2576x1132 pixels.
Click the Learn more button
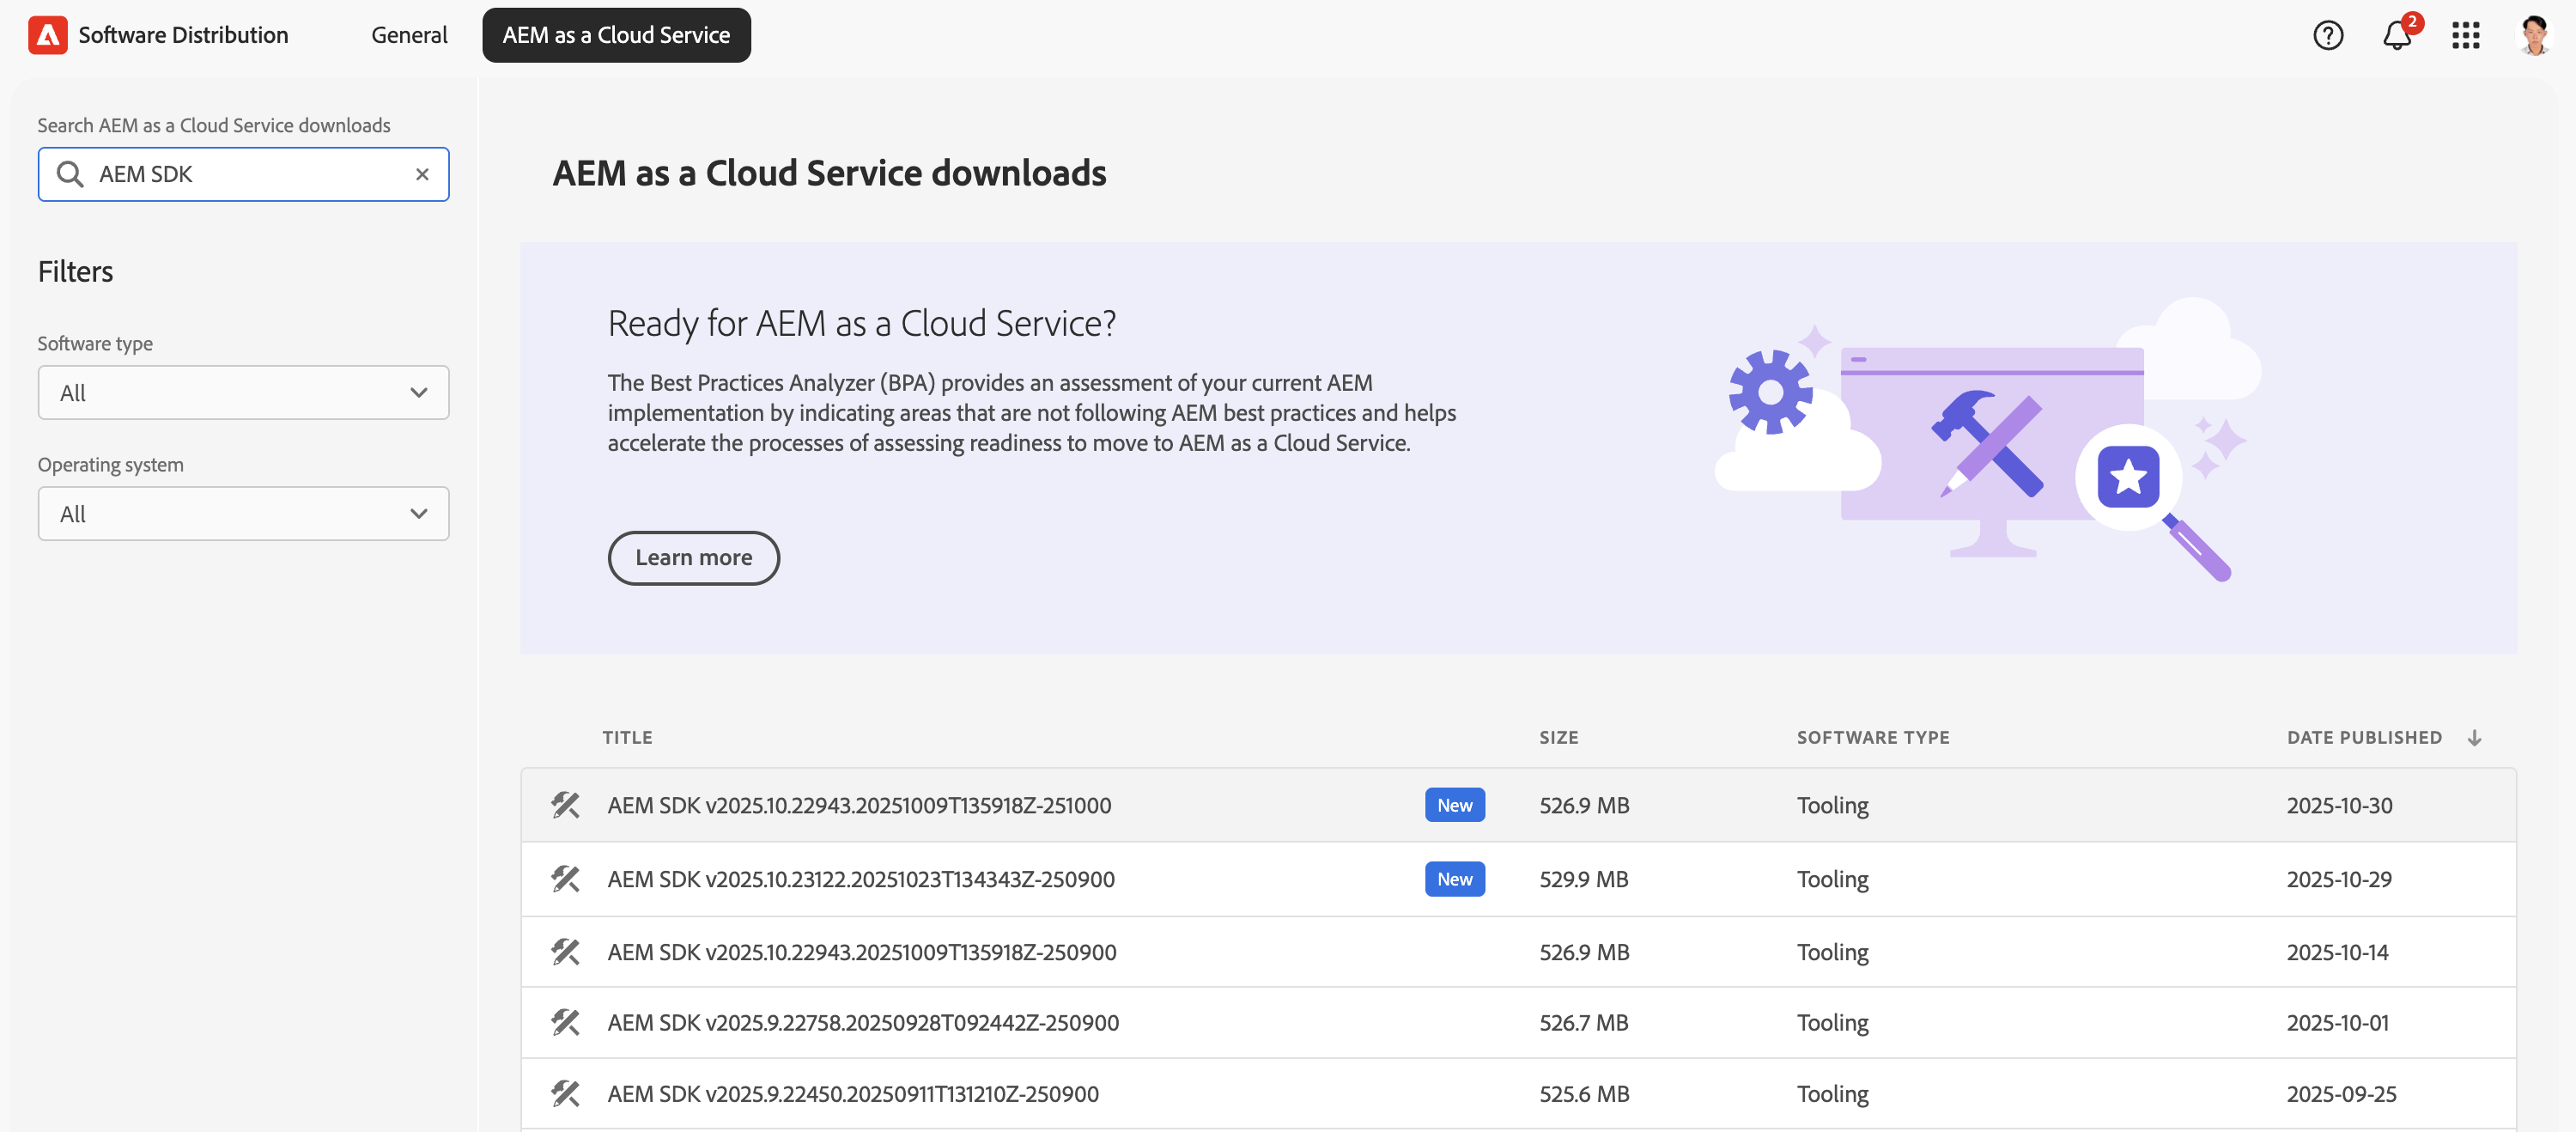693,558
